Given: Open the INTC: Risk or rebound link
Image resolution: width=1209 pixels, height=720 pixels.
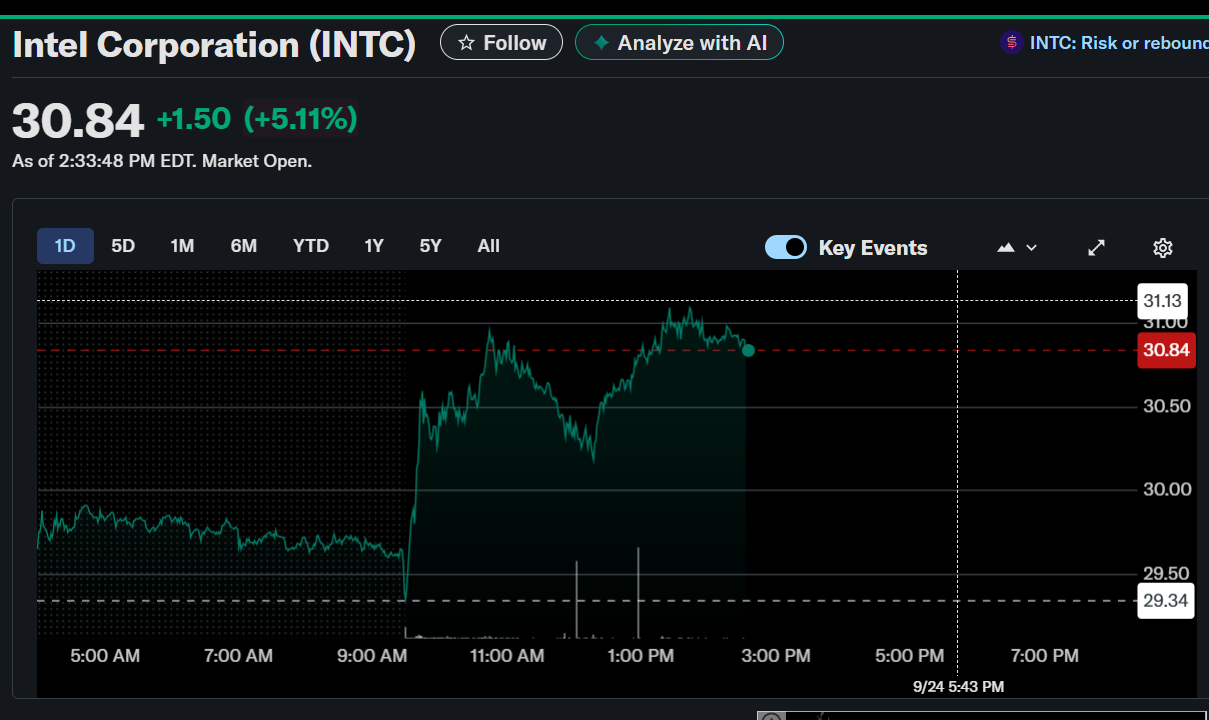Looking at the screenshot, I should (1118, 43).
